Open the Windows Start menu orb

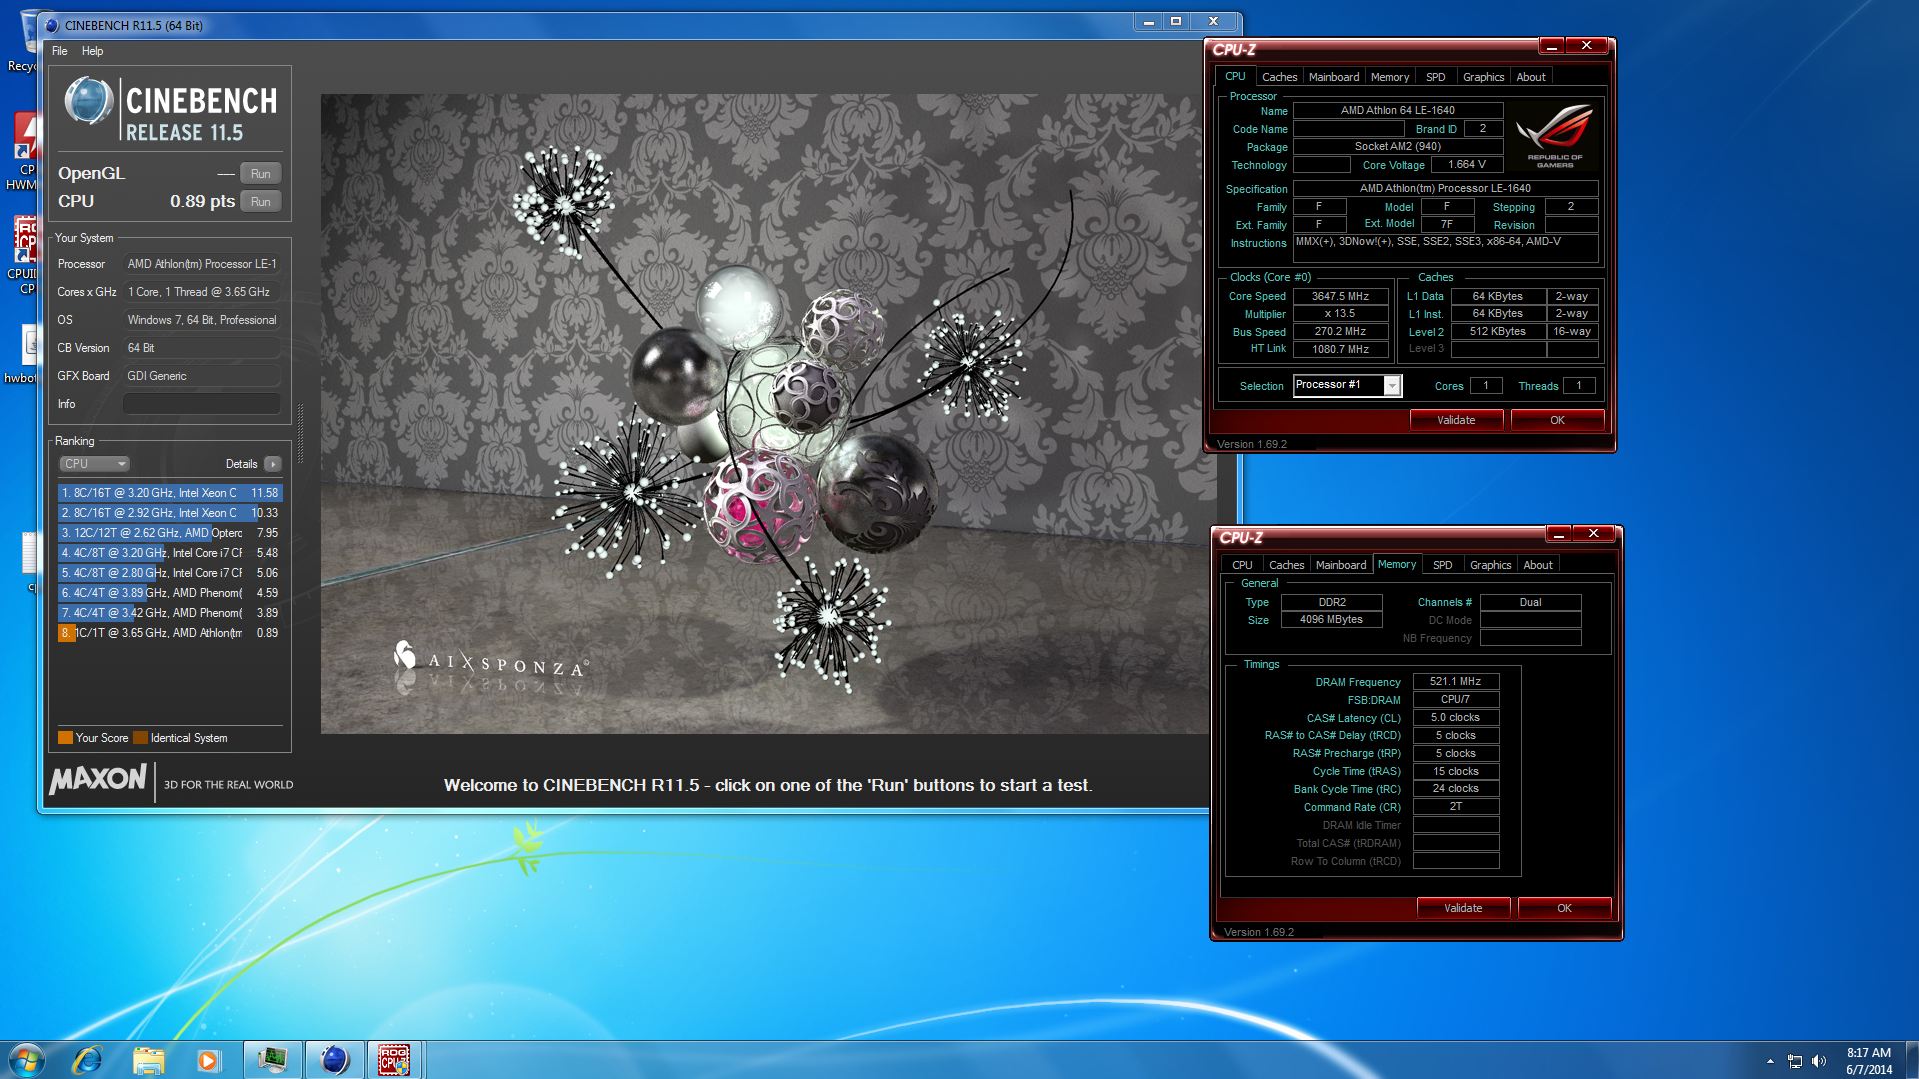[27, 1060]
